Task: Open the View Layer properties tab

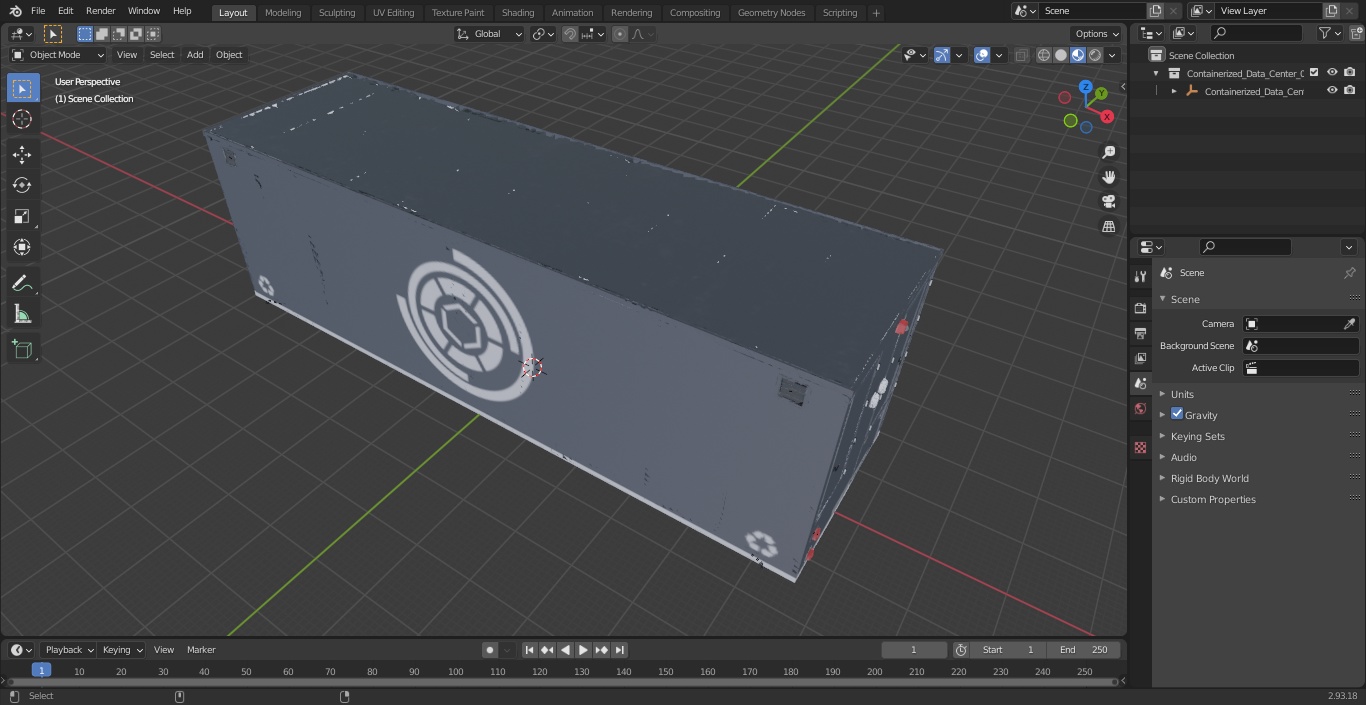Action: coord(1140,358)
